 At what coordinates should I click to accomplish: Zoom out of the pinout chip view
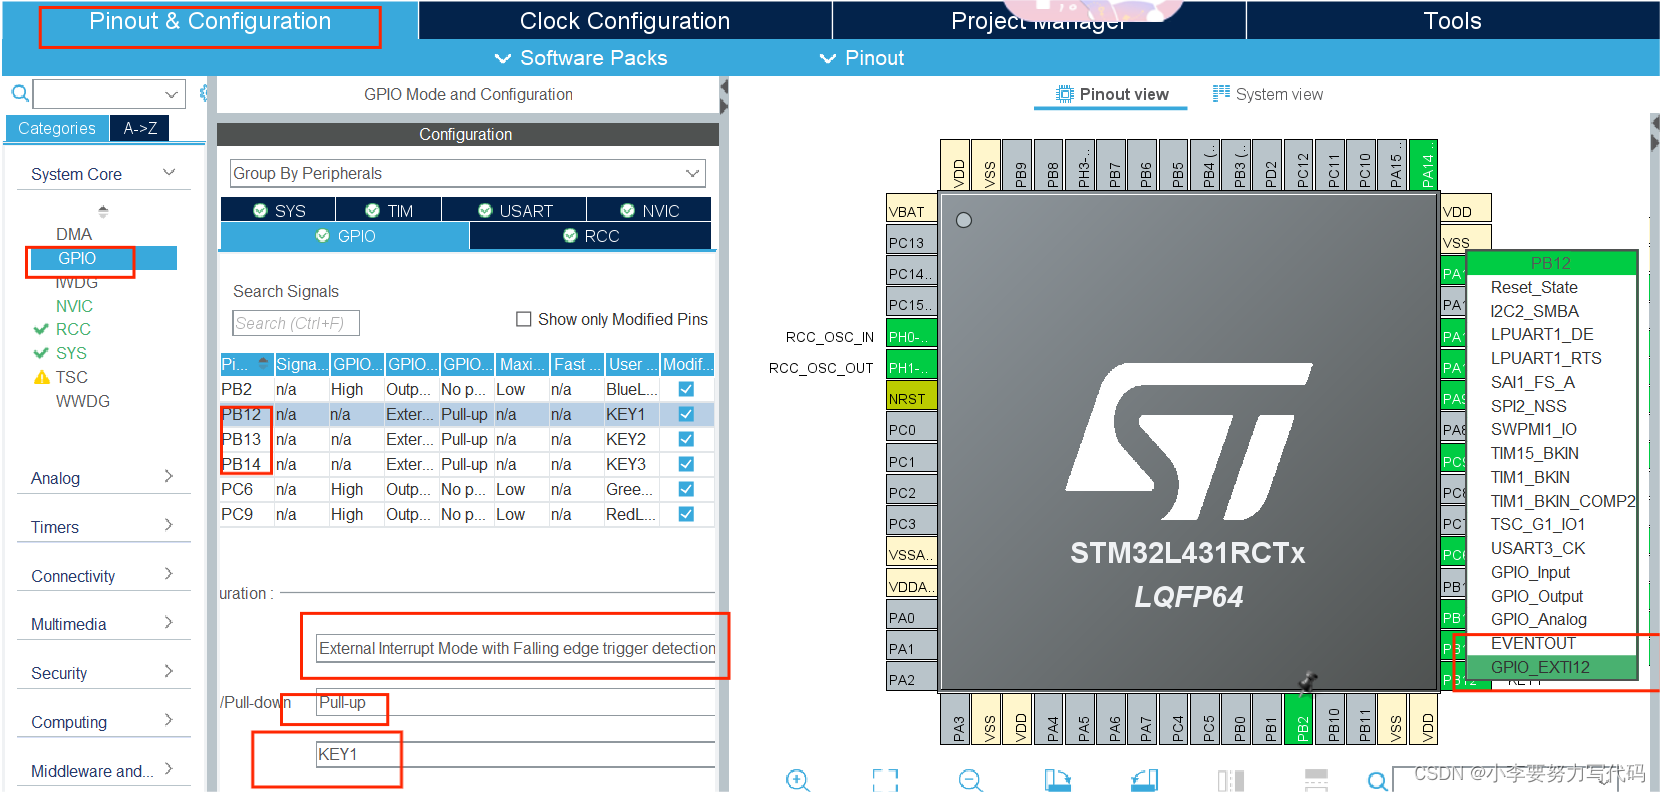pos(971,780)
